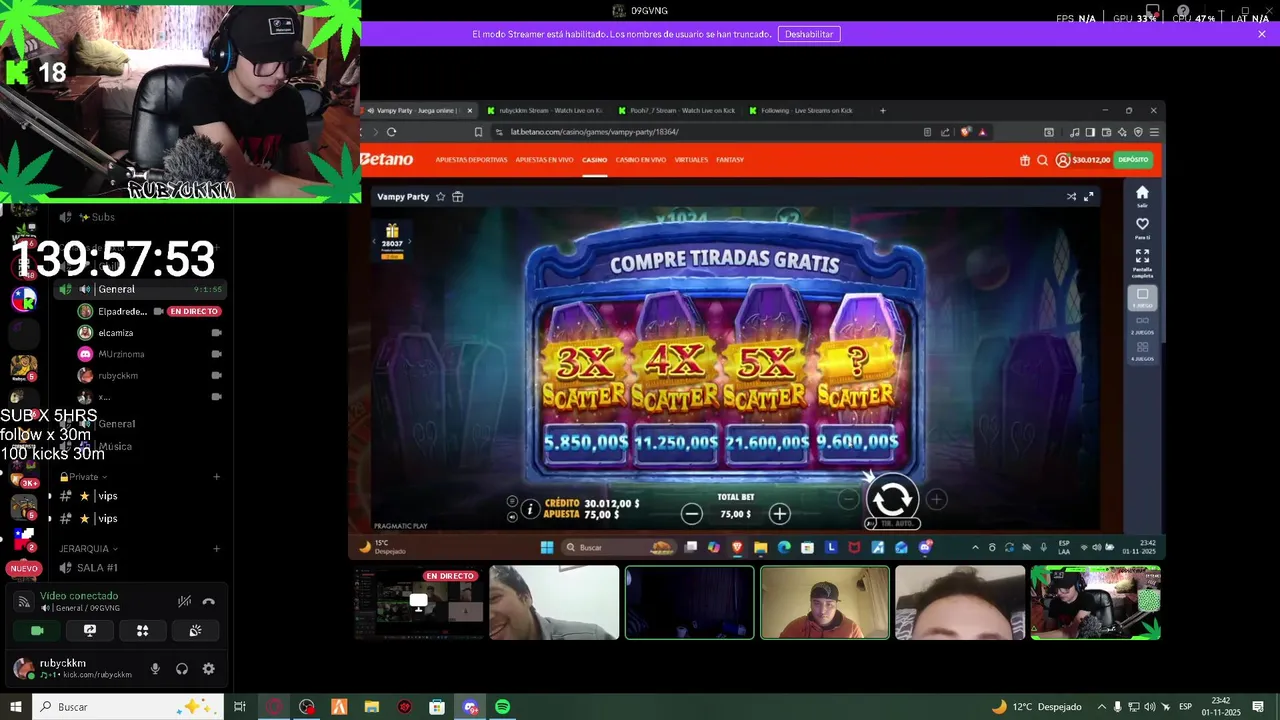The width and height of the screenshot is (1280, 720).
Task: Mute the Discord microphone
Action: click(x=155, y=669)
